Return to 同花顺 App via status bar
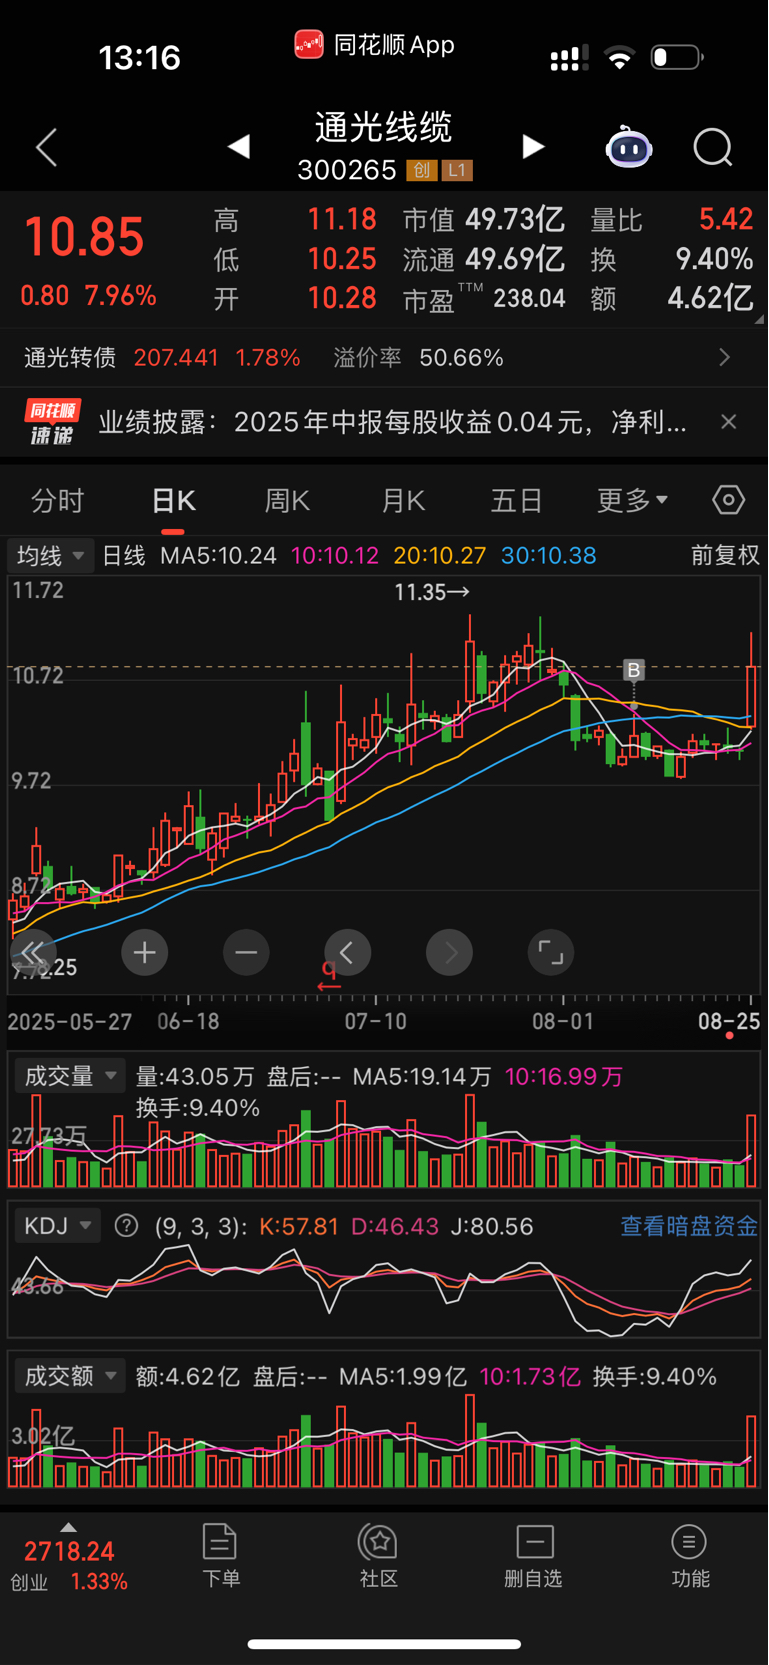The image size is (769, 1665). [375, 45]
